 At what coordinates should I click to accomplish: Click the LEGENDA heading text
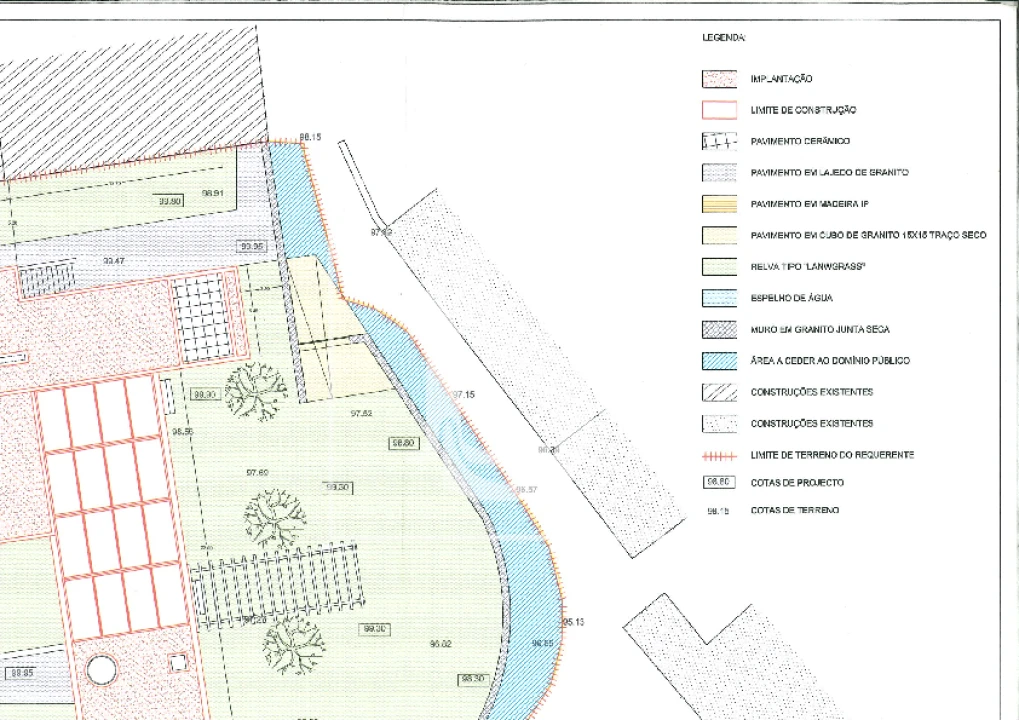(723, 38)
